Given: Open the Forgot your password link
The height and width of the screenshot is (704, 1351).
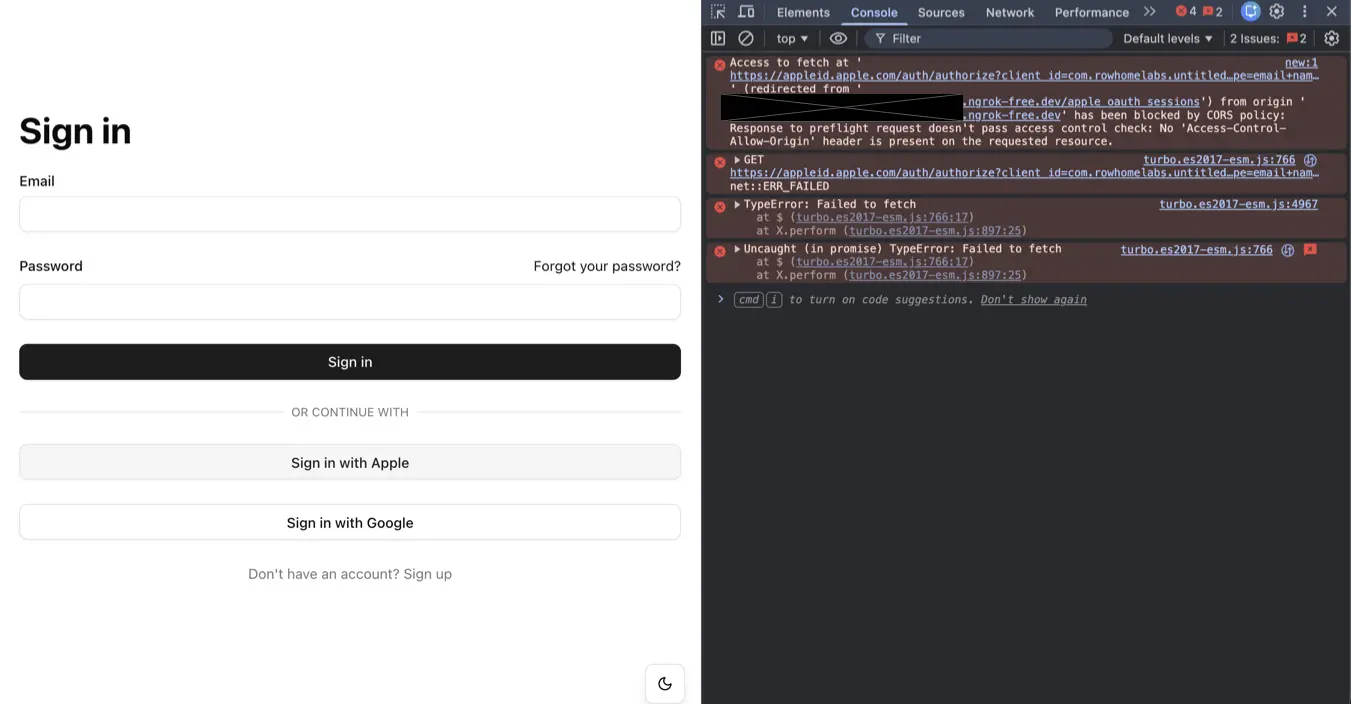Looking at the screenshot, I should [x=606, y=266].
